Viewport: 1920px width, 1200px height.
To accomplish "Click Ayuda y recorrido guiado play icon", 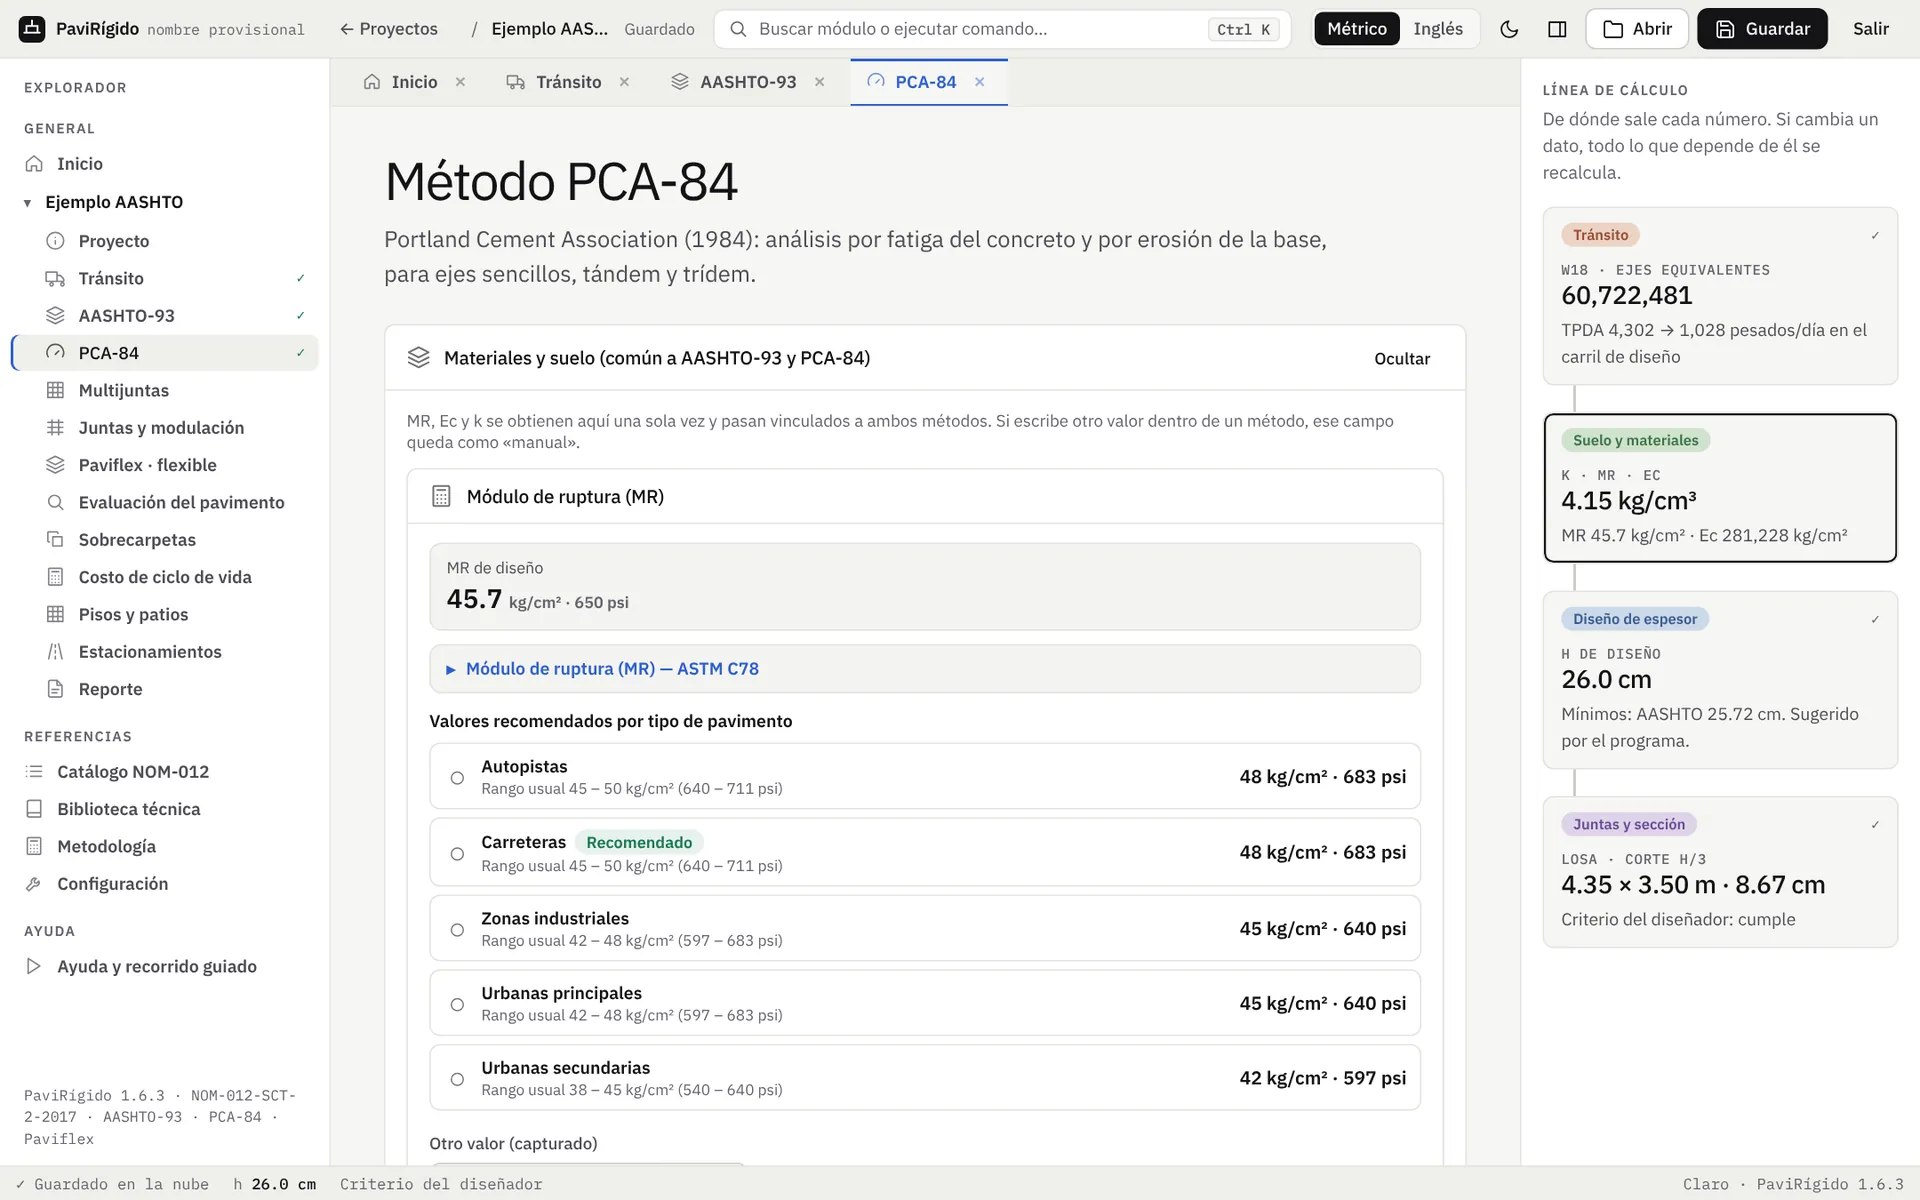I will coord(34,966).
